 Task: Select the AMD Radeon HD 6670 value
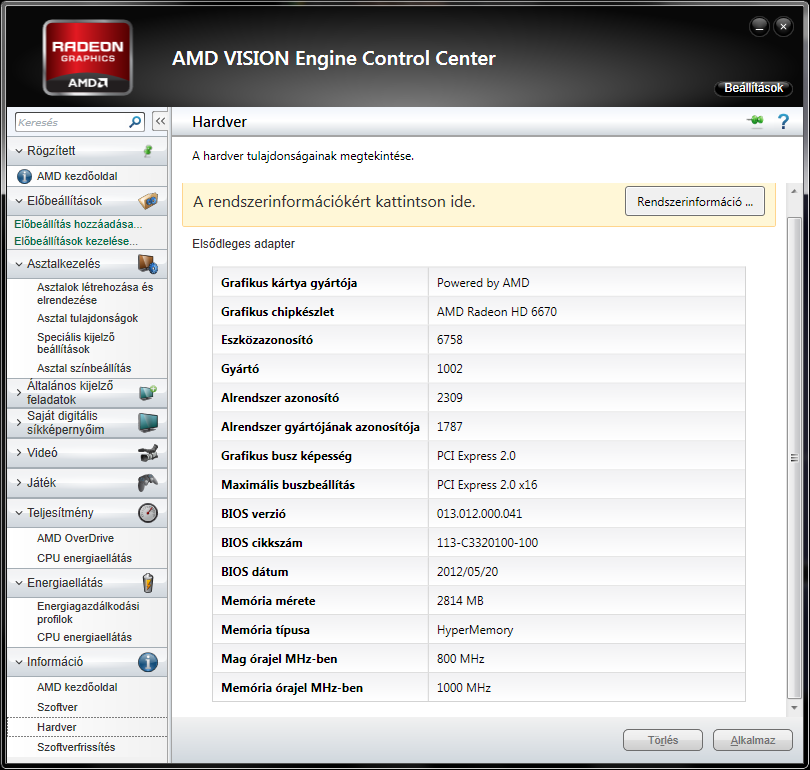[497, 312]
